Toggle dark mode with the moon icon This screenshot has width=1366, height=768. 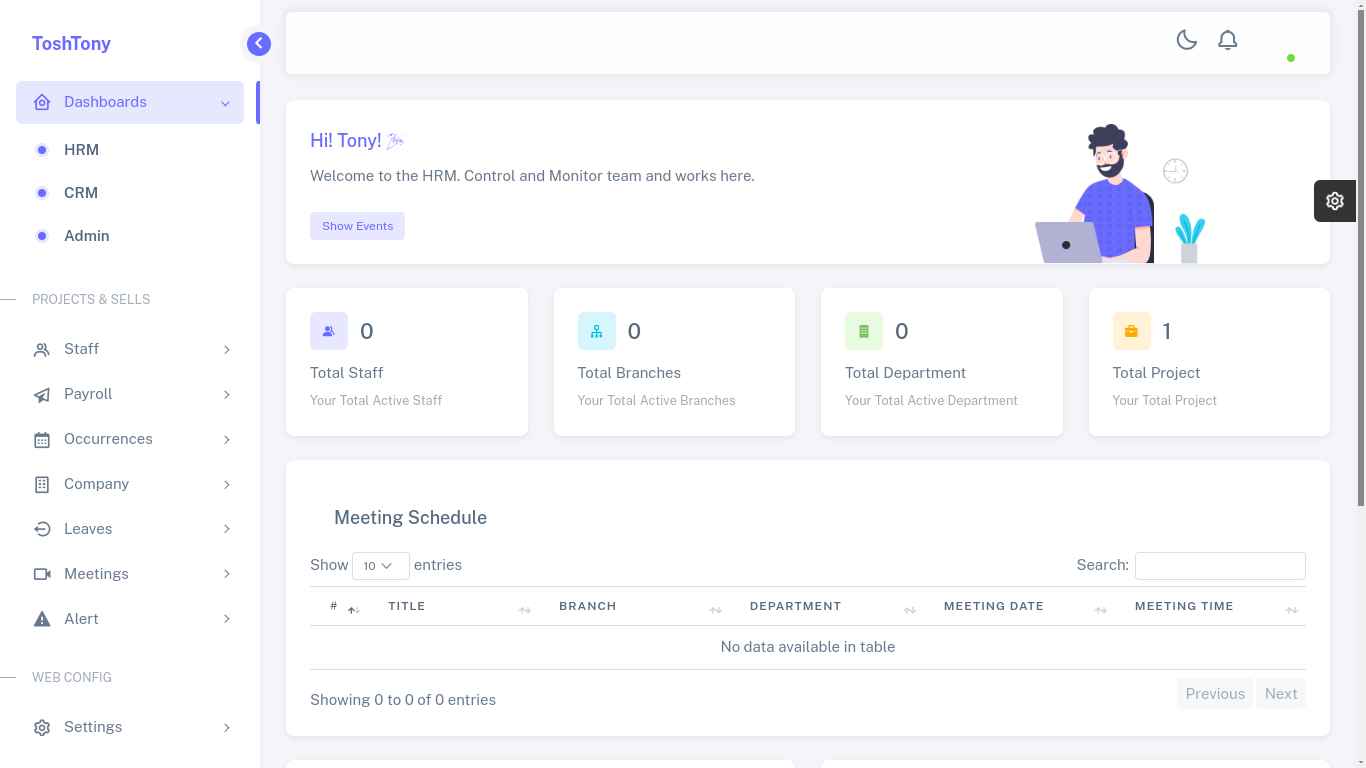[1186, 40]
